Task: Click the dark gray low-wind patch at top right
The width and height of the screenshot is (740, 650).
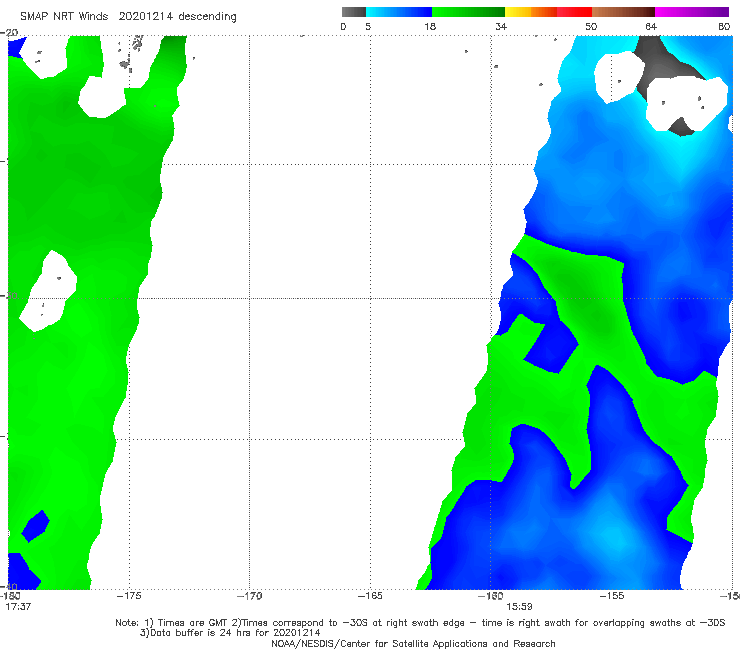Action: click(658, 61)
